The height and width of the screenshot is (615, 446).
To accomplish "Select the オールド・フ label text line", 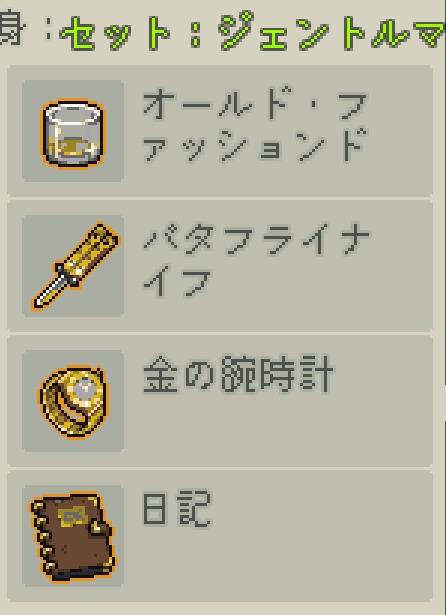I will pyautogui.click(x=255, y=105).
